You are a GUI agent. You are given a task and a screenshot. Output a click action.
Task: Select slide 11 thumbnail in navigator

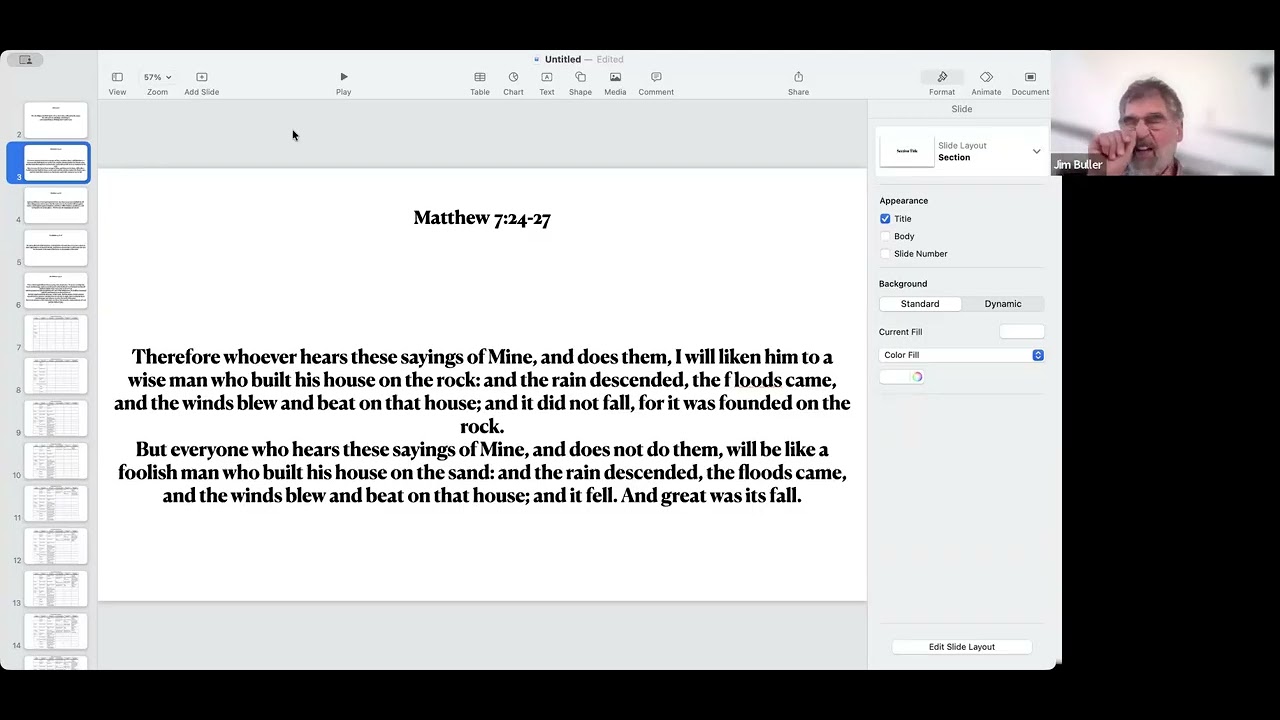[56, 503]
